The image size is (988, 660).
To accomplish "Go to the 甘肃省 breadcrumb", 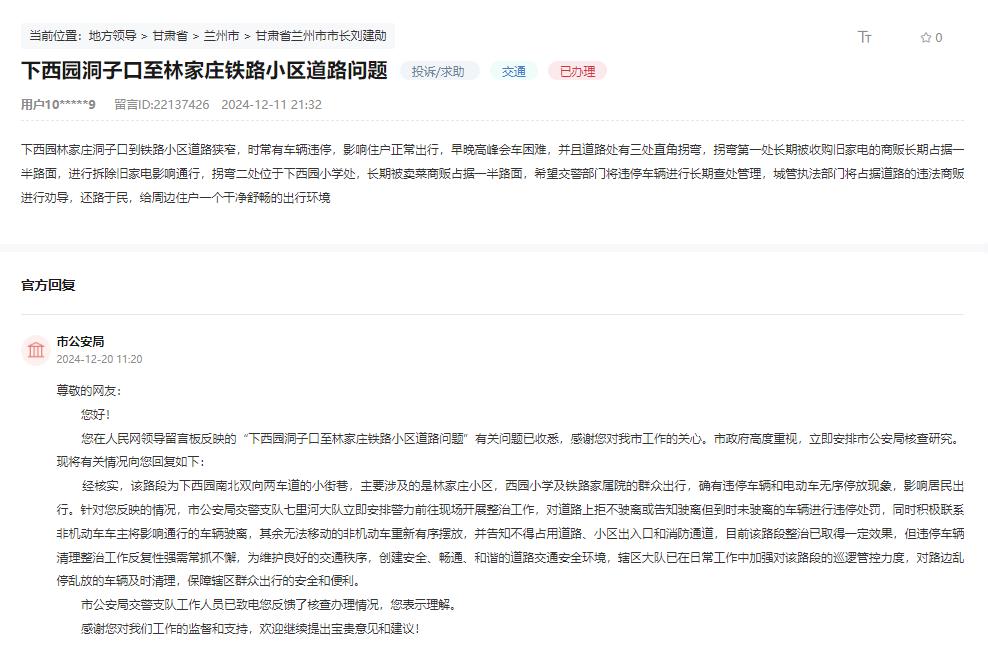I will 170,36.
